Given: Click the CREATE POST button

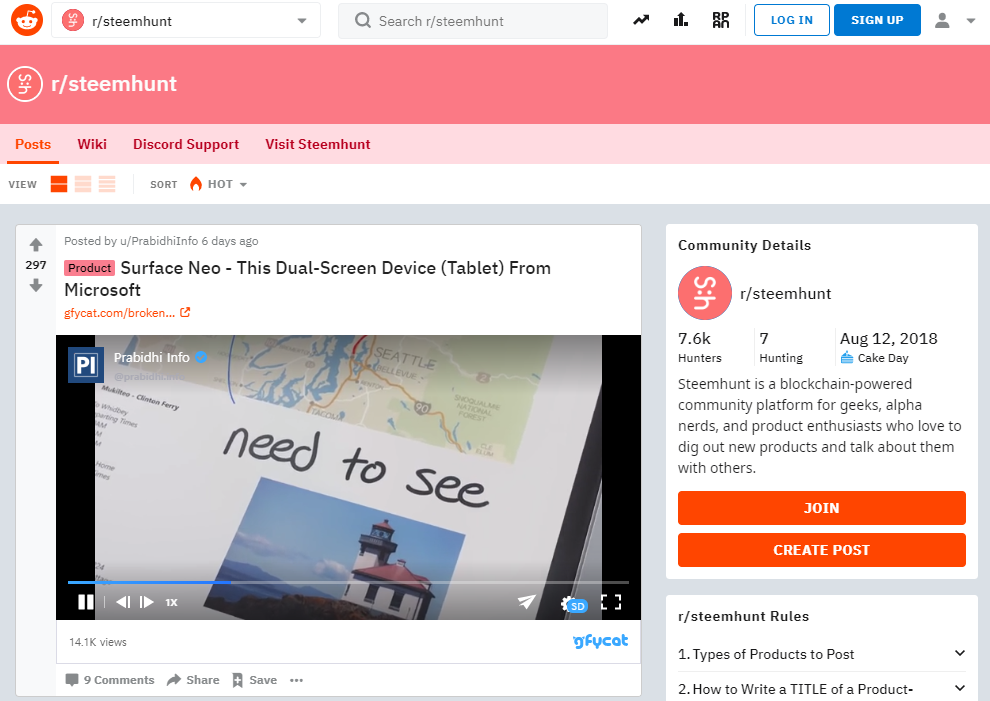Looking at the screenshot, I should (x=821, y=550).
